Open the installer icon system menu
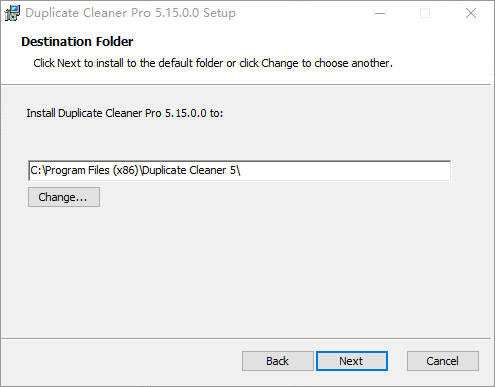The image size is (495, 387). tap(12, 13)
